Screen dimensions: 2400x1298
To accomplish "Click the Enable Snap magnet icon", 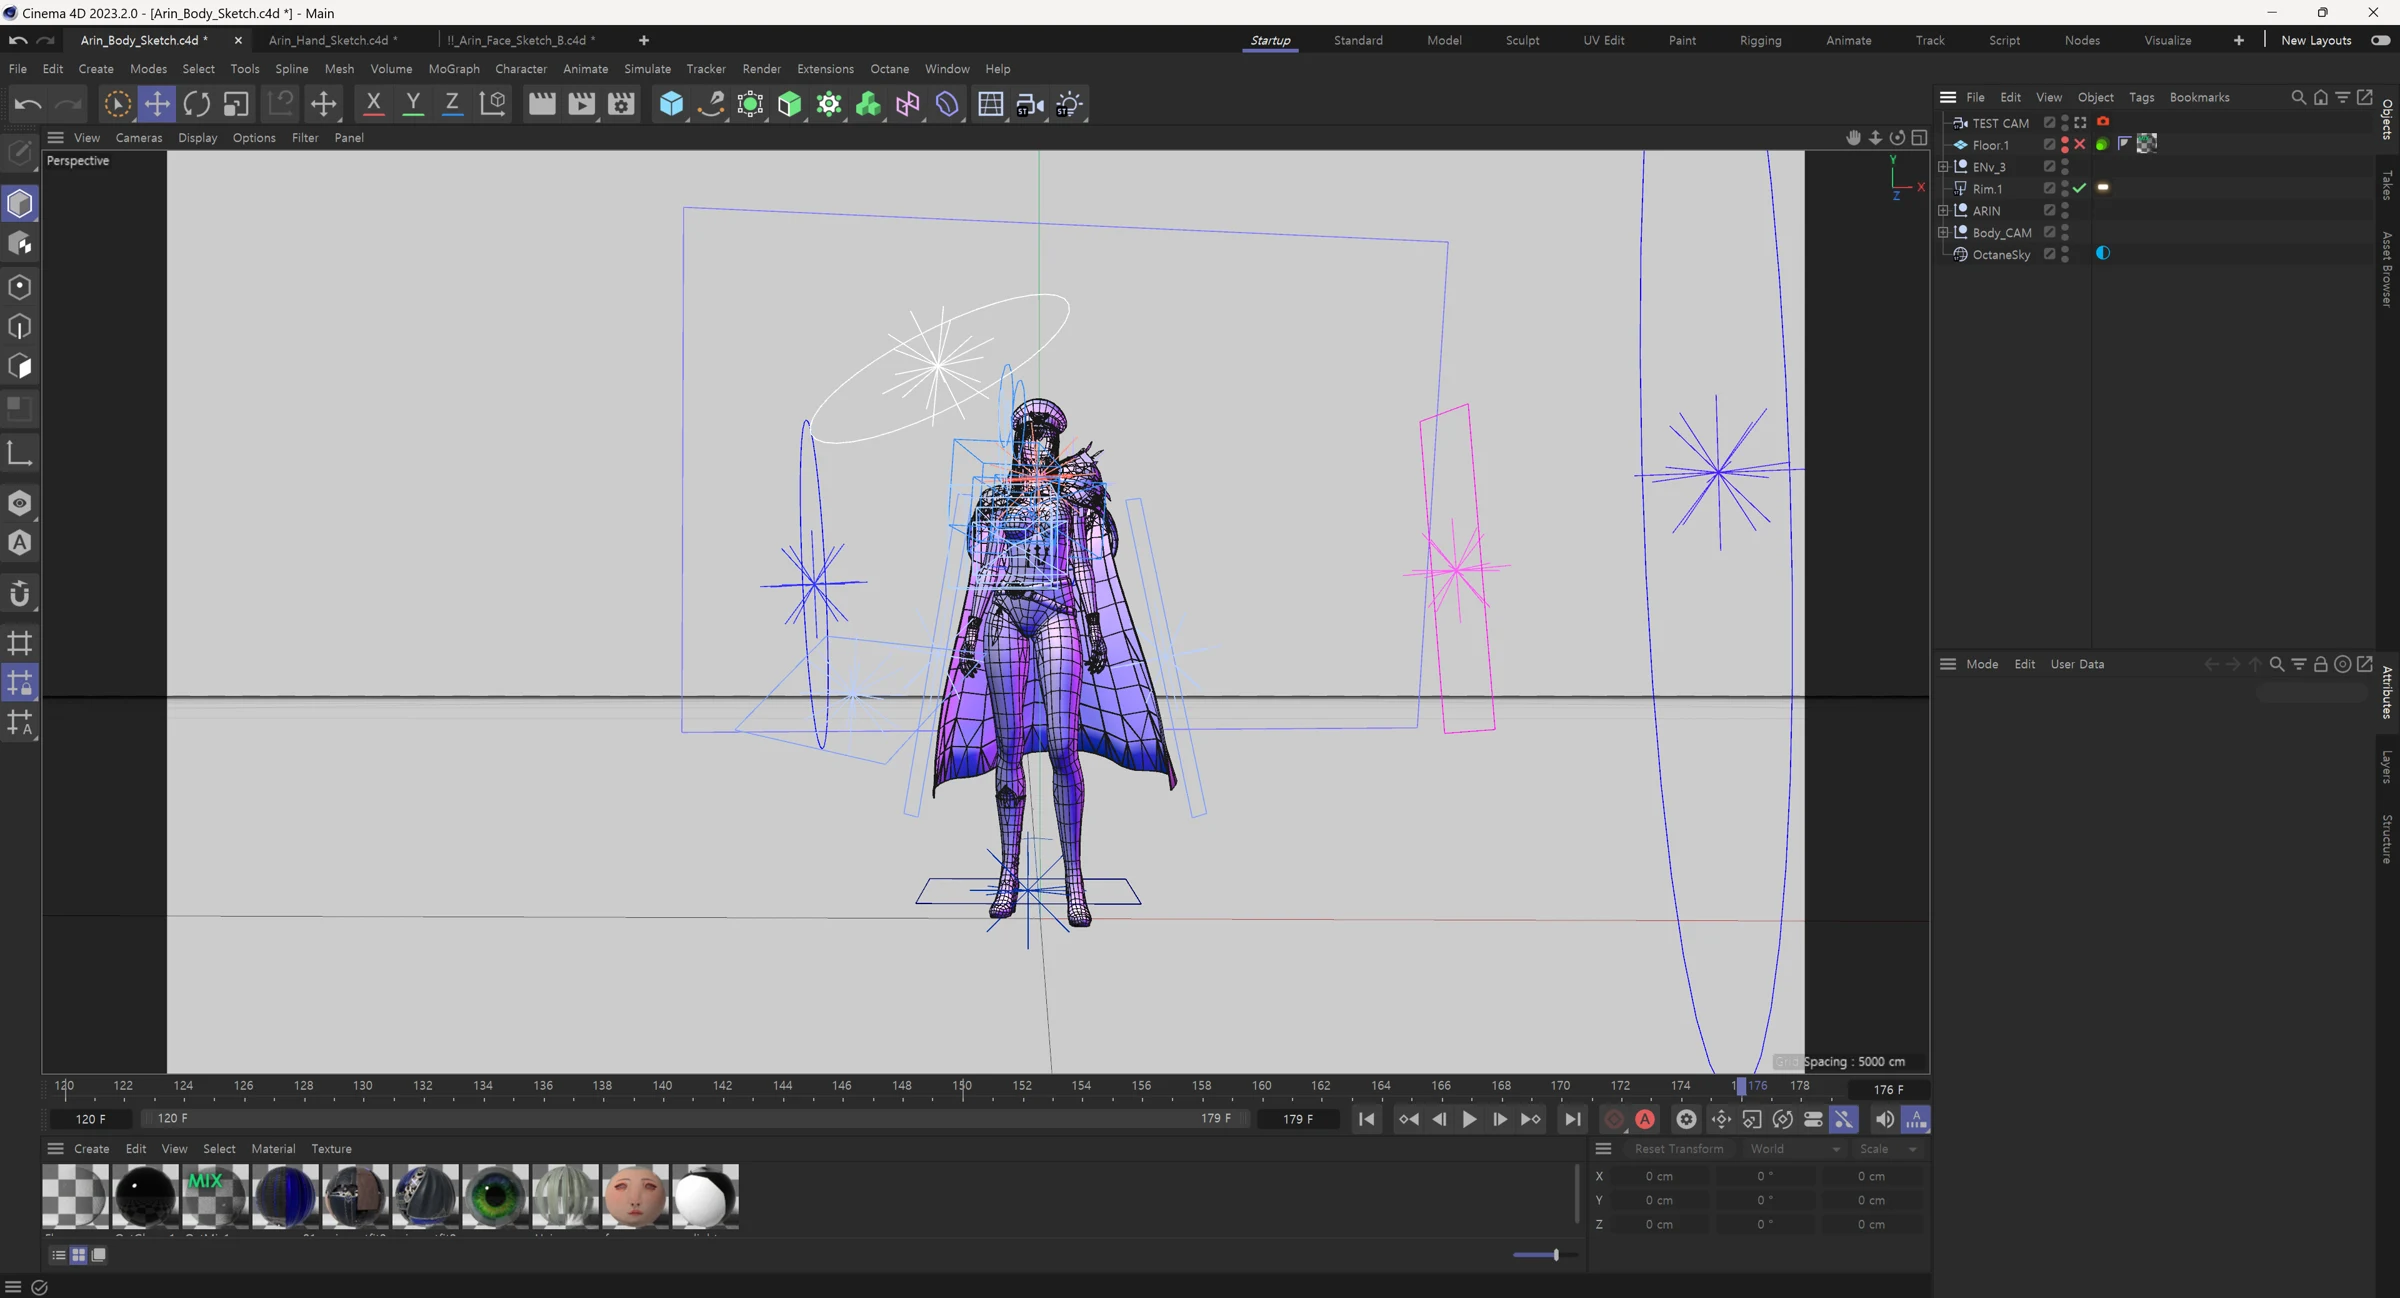I will 20,594.
